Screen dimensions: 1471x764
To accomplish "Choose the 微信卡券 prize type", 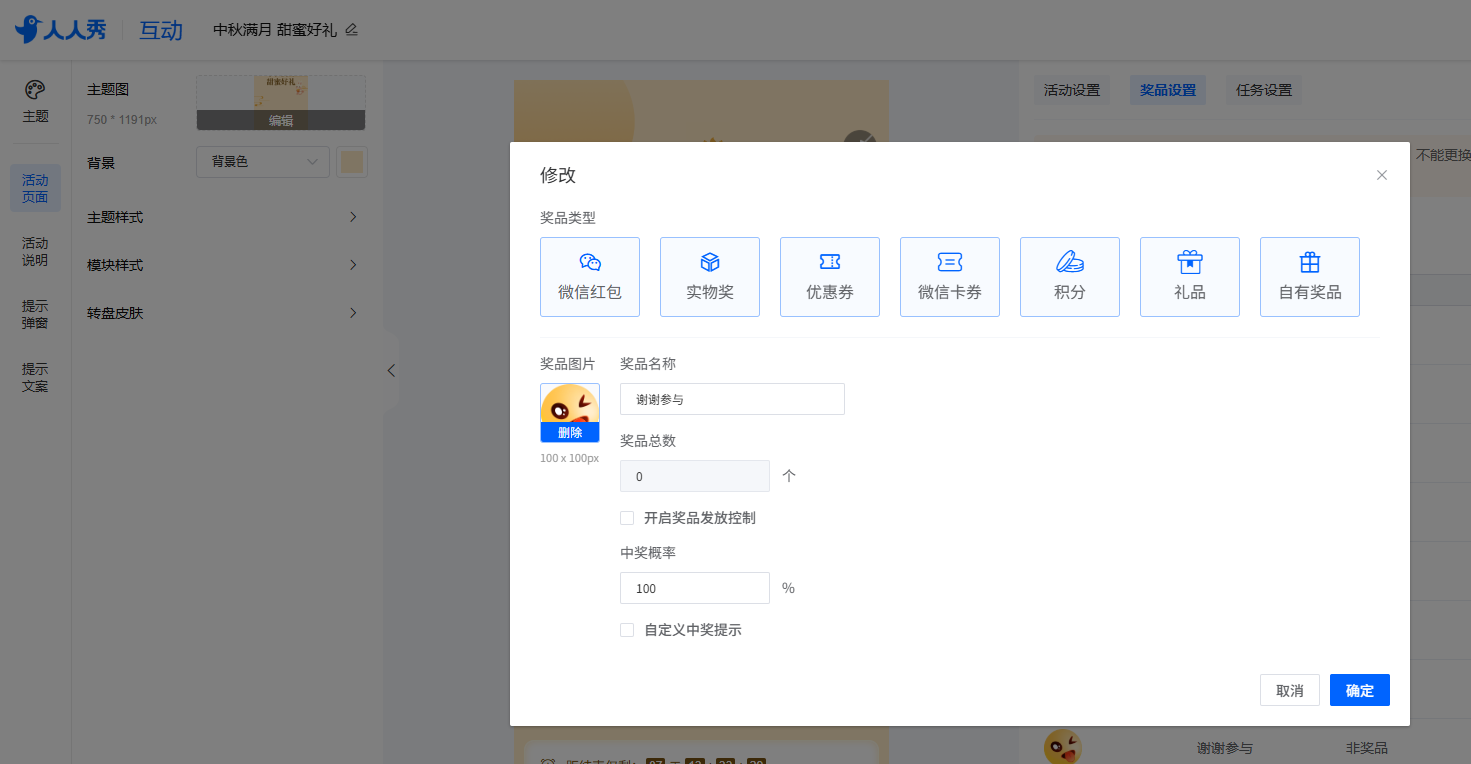I will 950,277.
